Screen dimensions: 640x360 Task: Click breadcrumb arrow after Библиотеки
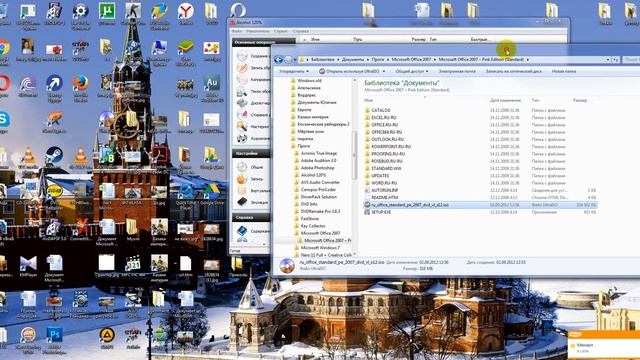click(x=338, y=60)
